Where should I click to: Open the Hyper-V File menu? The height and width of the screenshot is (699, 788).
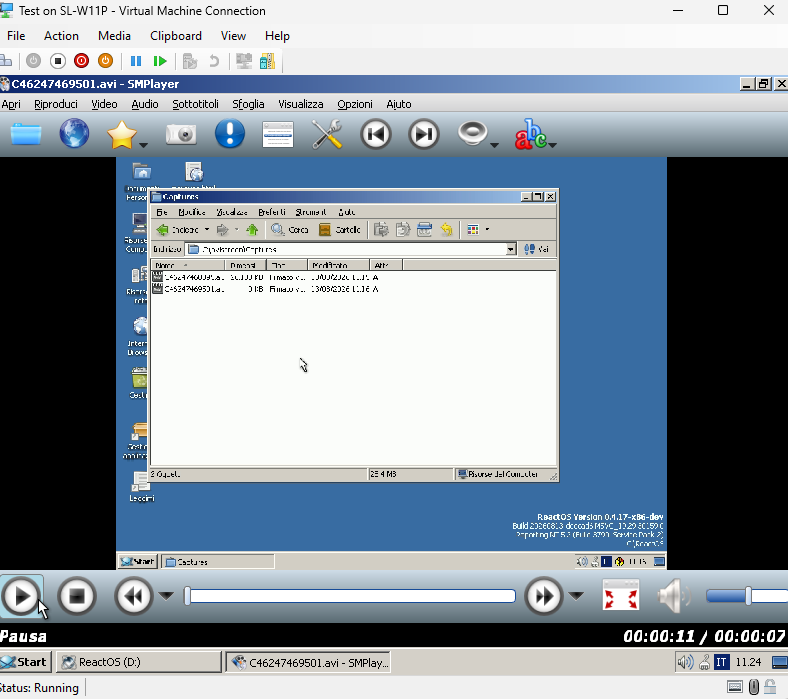16,36
